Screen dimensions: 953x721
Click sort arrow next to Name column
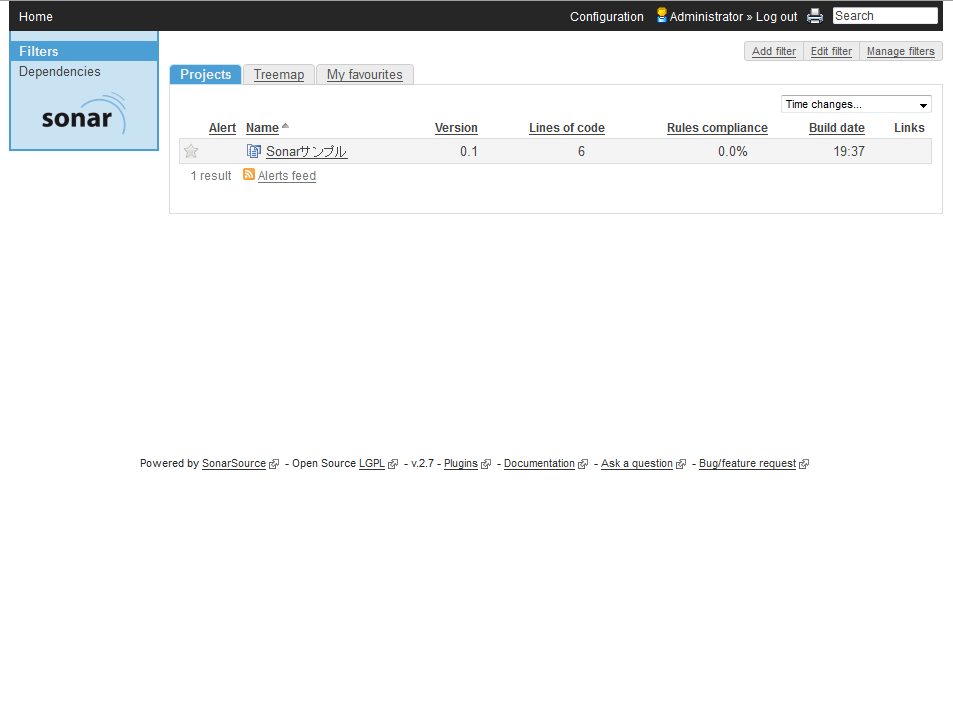click(286, 126)
